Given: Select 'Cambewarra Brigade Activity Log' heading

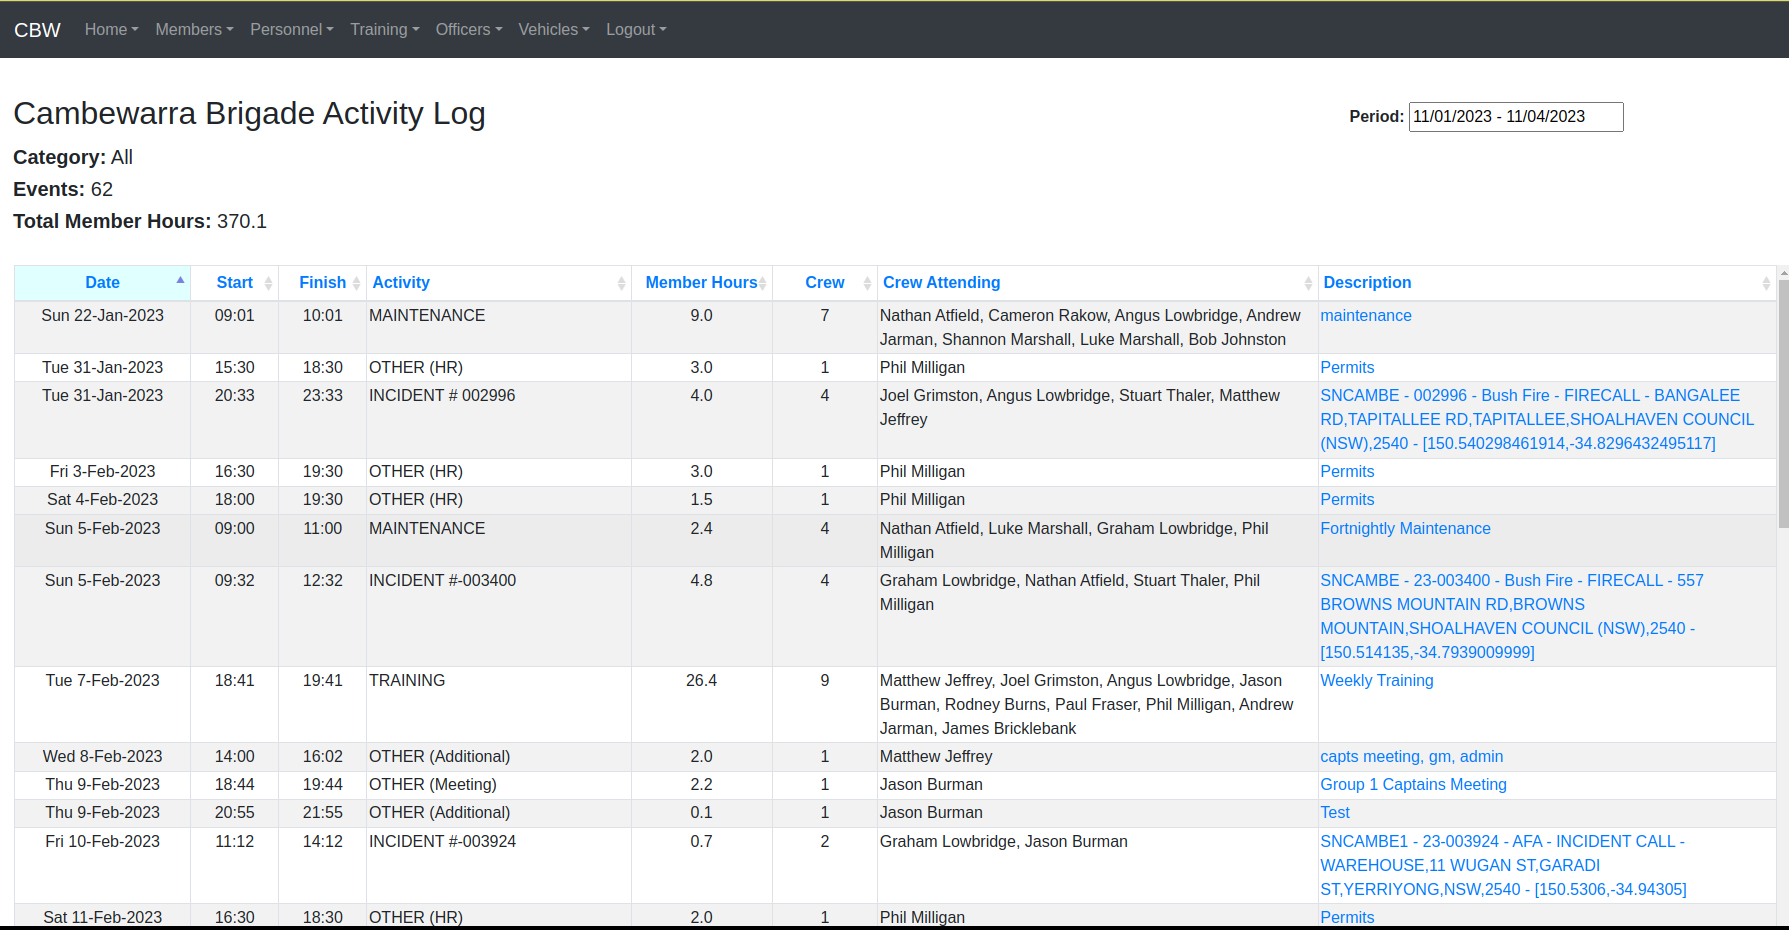Looking at the screenshot, I should click(249, 114).
